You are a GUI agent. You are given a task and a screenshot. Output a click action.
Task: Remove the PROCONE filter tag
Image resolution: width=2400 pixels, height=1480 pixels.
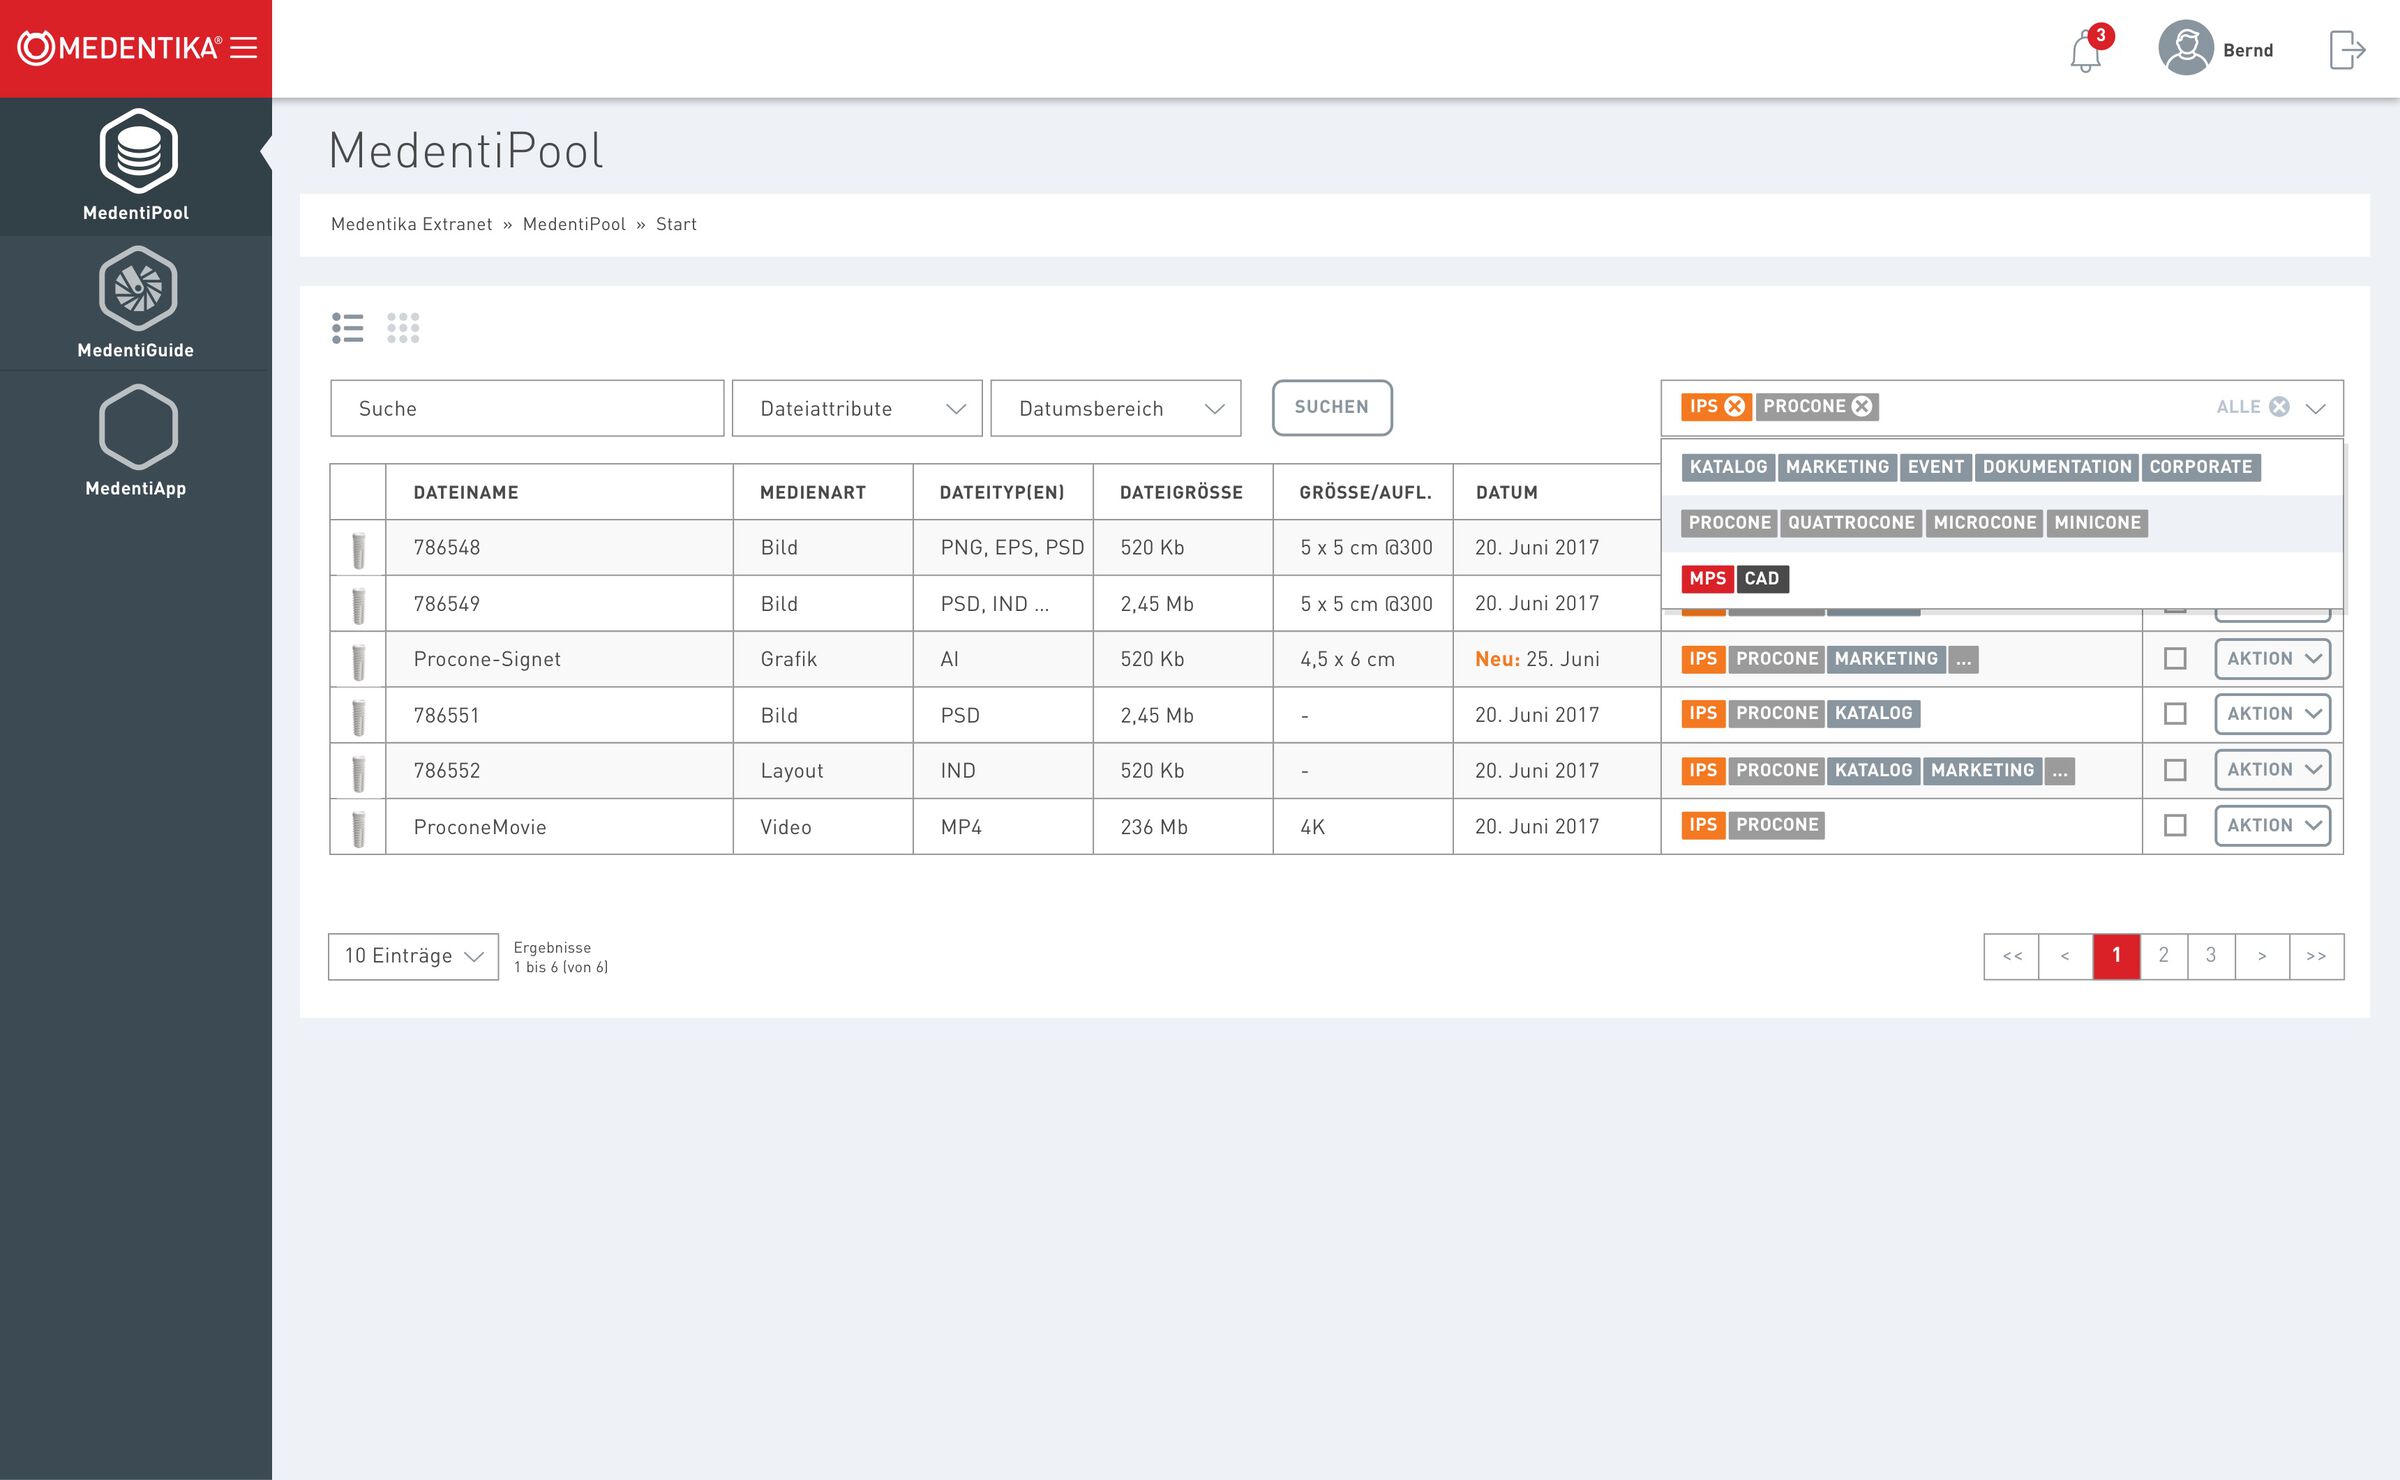pos(1862,406)
